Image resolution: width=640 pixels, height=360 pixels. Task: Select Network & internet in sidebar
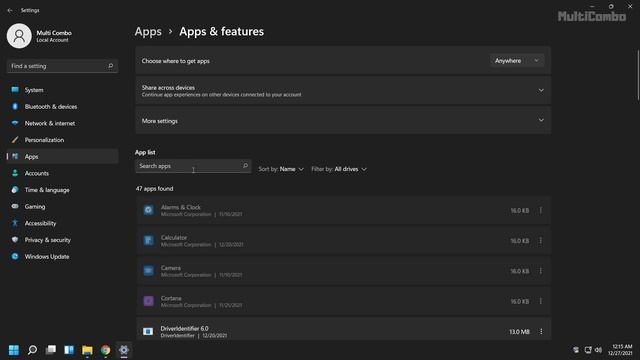click(62, 123)
